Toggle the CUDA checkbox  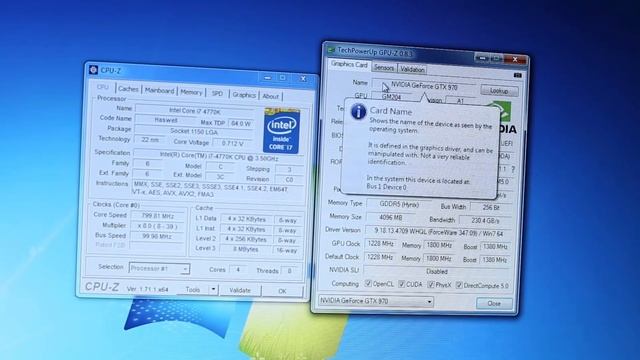[x=402, y=284]
